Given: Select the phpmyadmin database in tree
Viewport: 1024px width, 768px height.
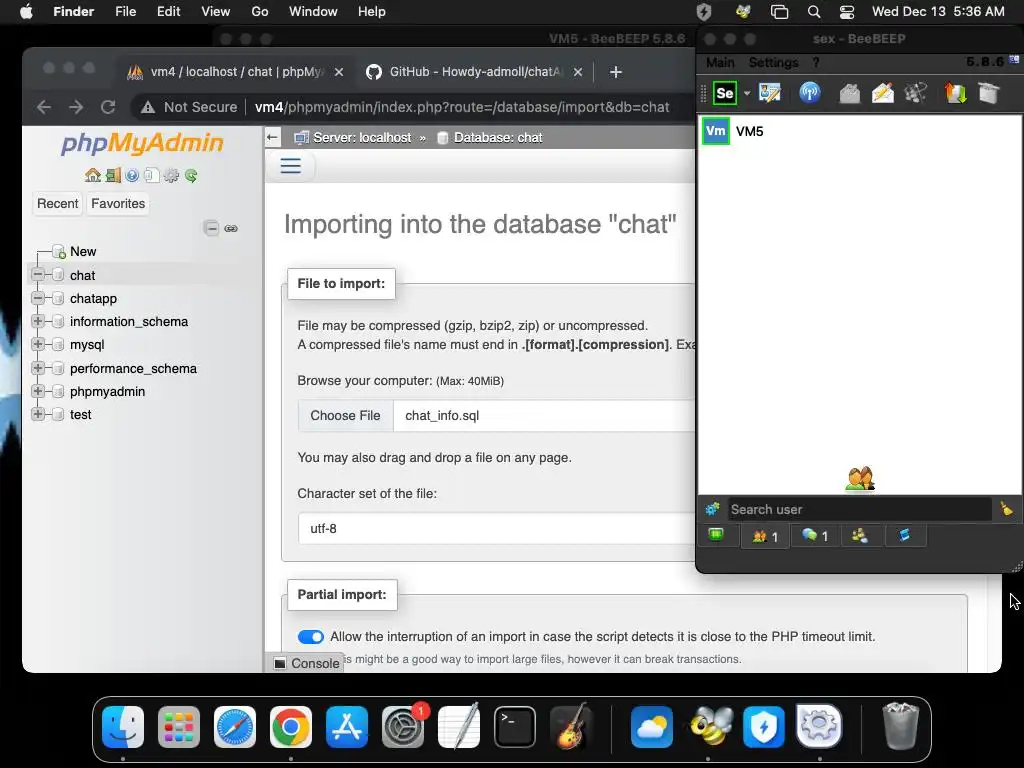Looking at the screenshot, I should [107, 392].
